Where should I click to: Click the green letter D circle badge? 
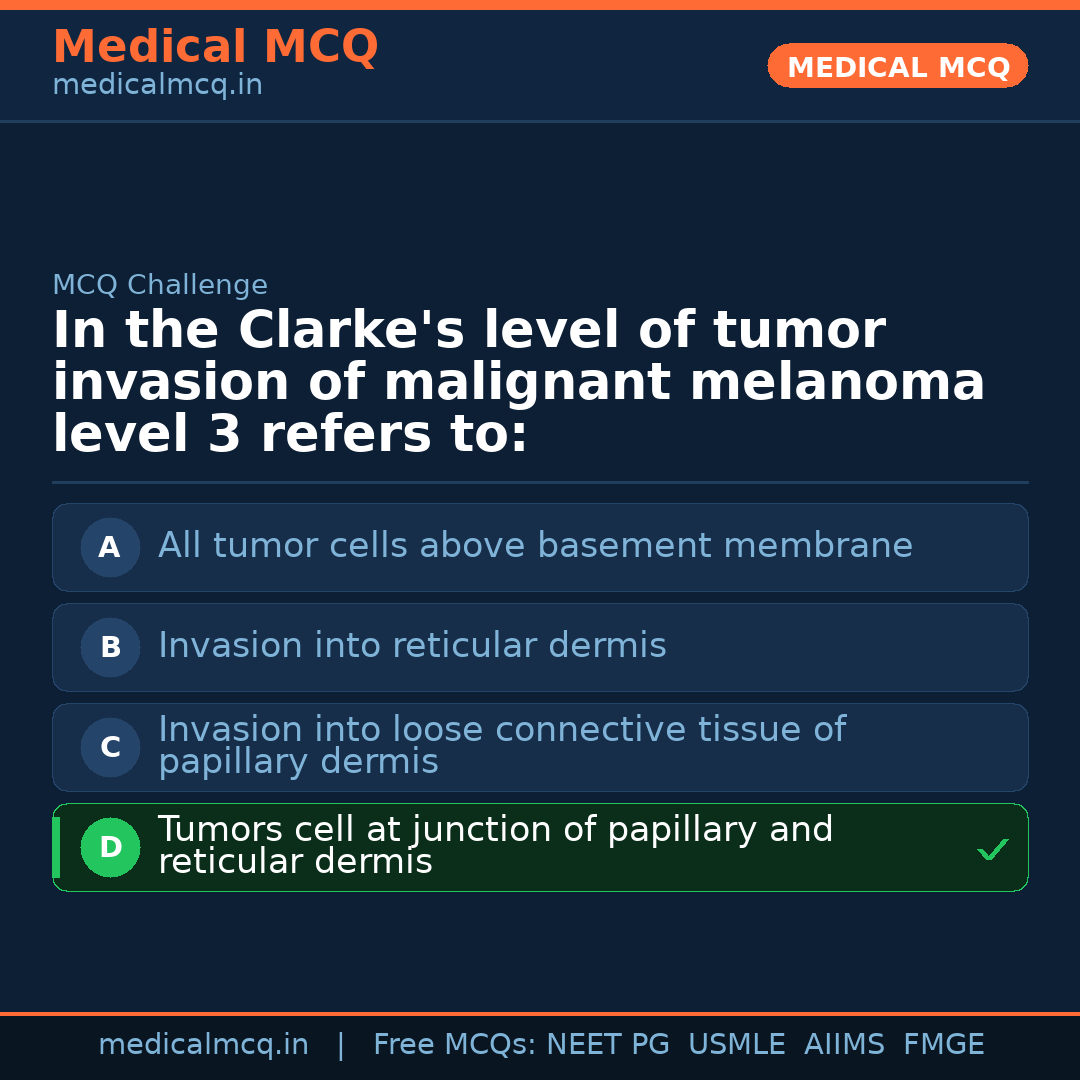point(110,847)
